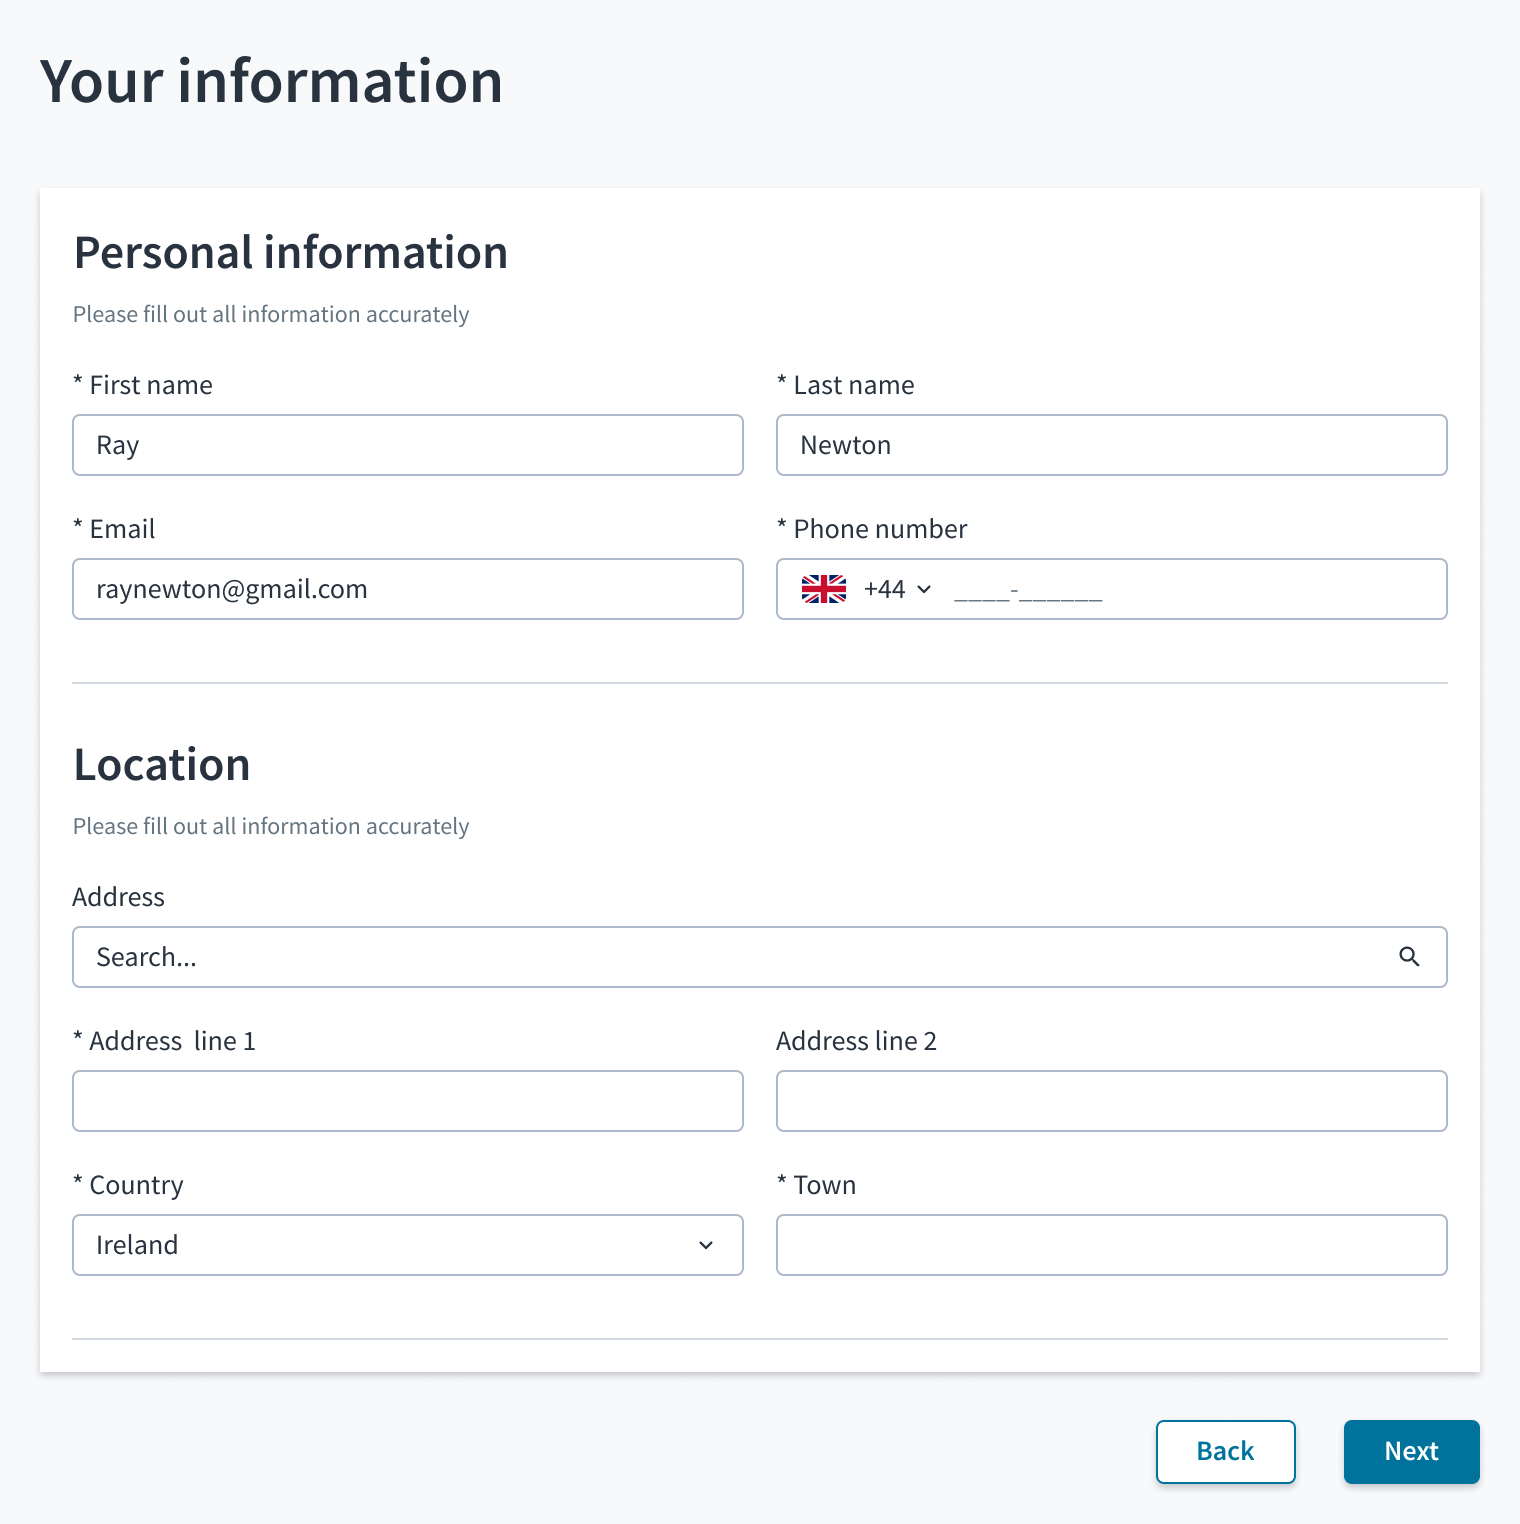Focus the First name field

click(408, 445)
